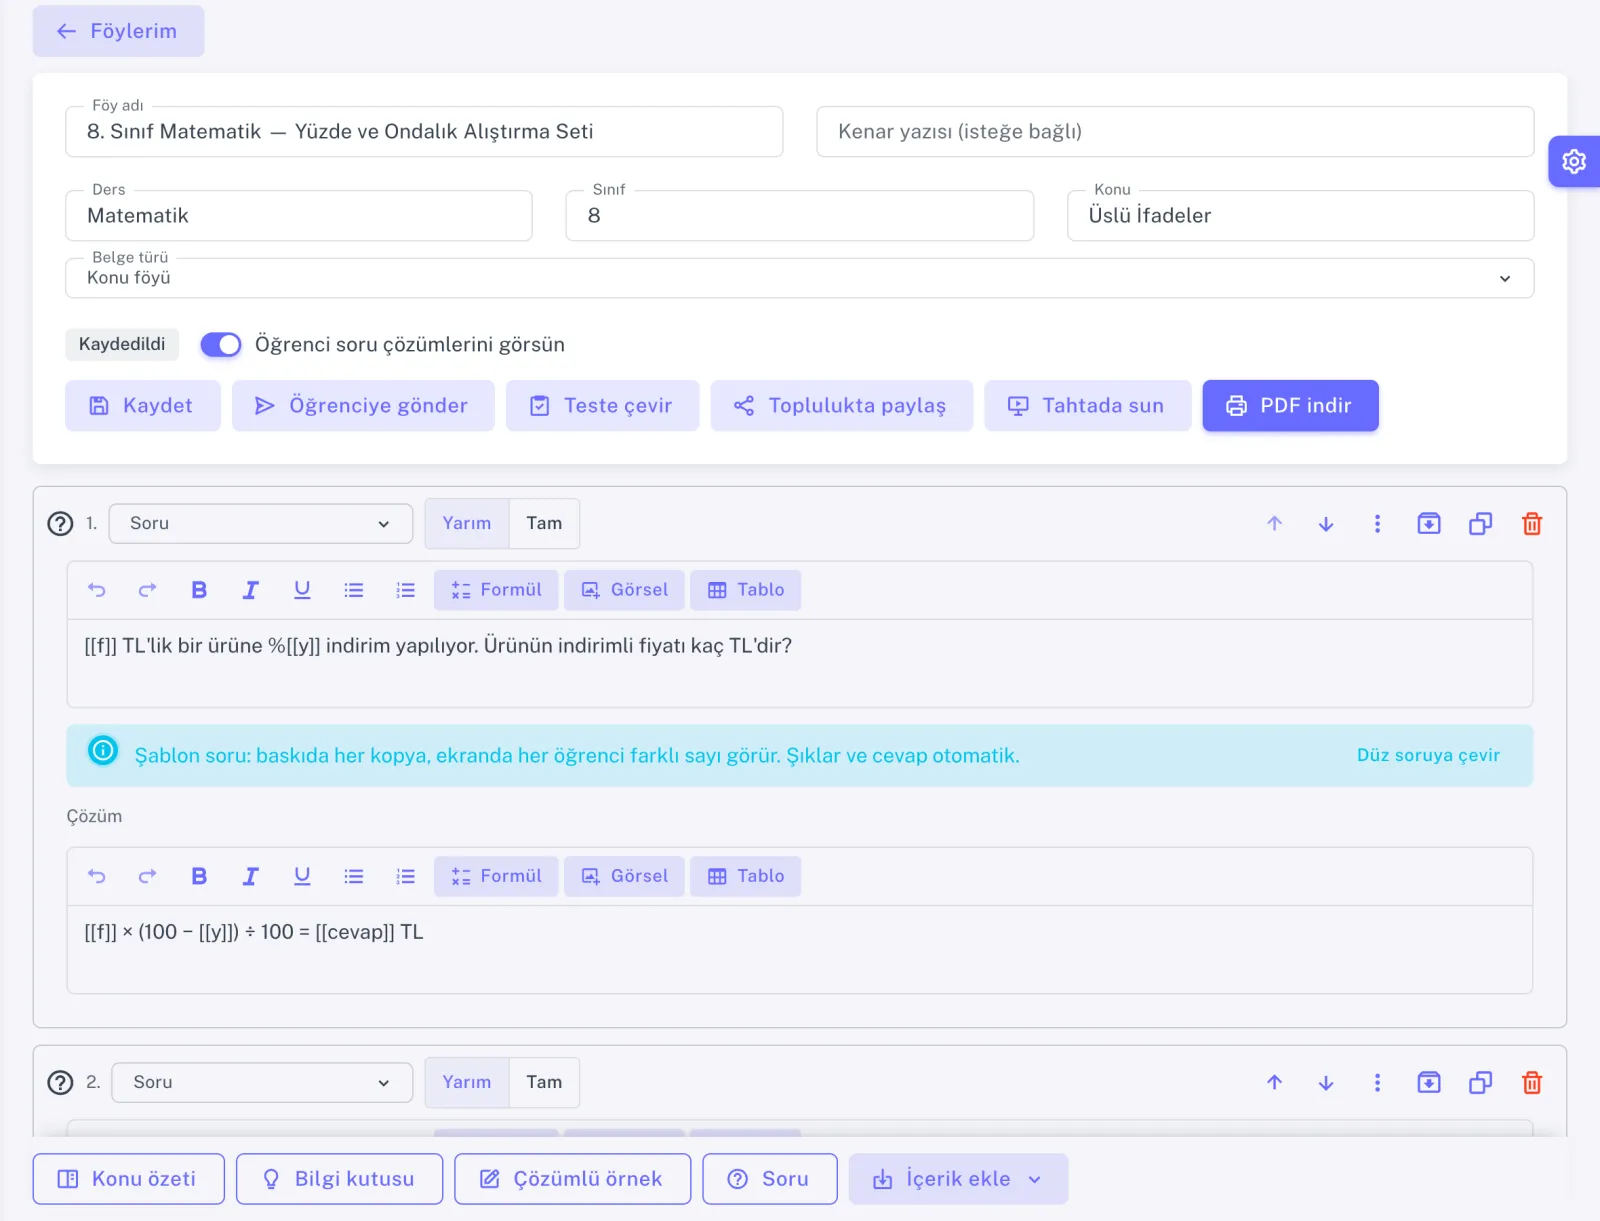This screenshot has height=1221, width=1600.
Task: Set question 1 width to Tam
Action: point(544,523)
